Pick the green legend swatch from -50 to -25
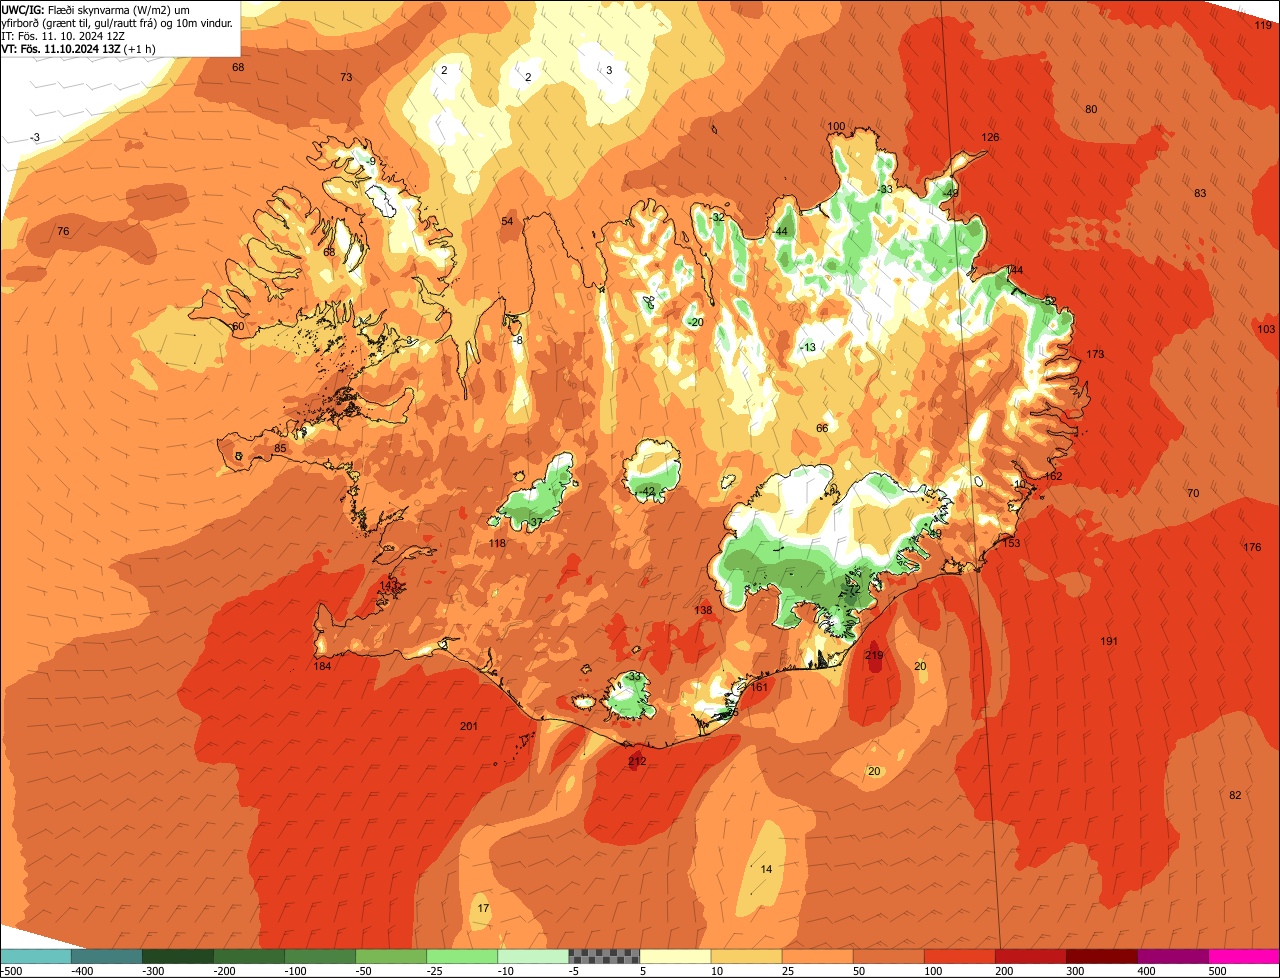The height and width of the screenshot is (978, 1280). (x=391, y=956)
